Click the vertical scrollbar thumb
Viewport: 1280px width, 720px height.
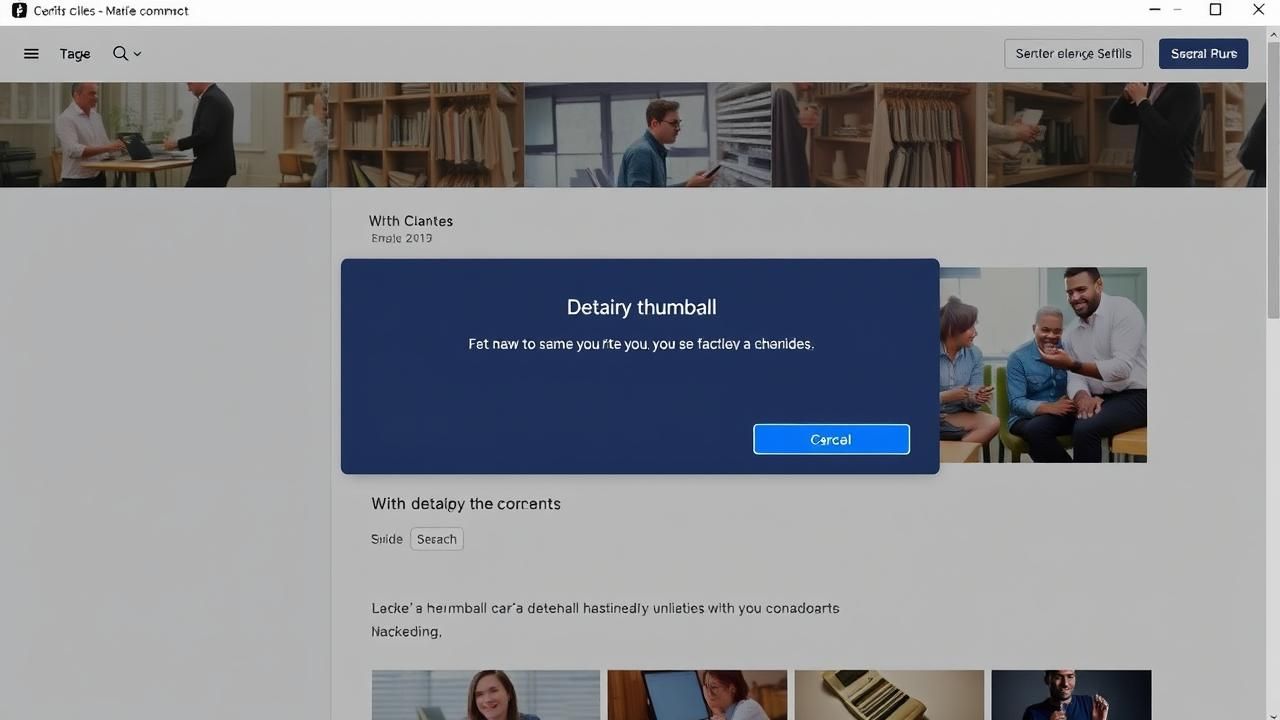[1272, 180]
